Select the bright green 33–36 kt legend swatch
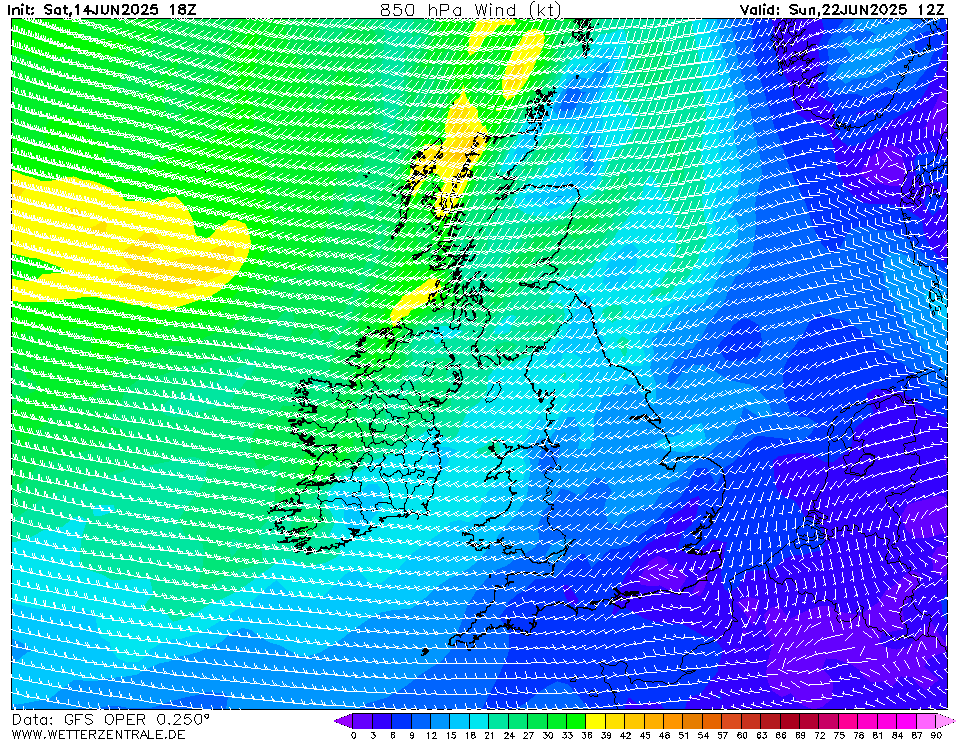This screenshot has width=959, height=741. (x=577, y=721)
